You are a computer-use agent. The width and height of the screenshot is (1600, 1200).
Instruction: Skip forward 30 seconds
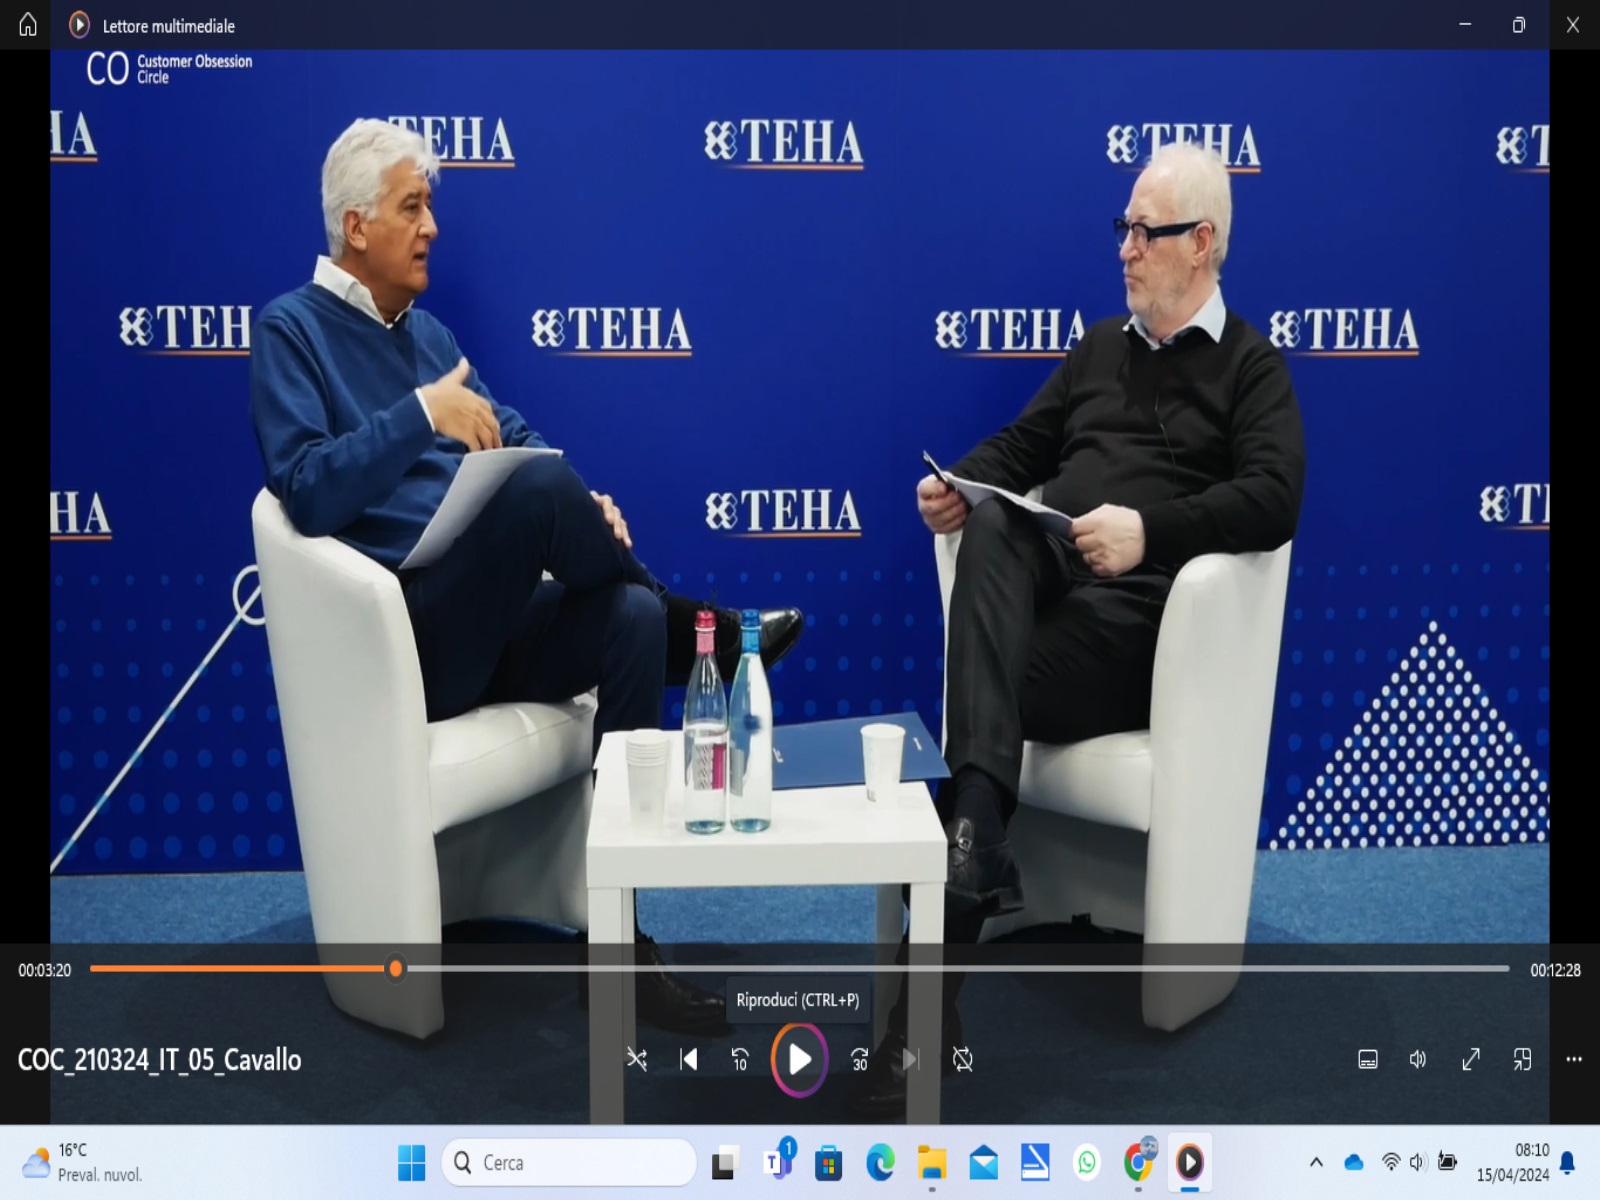click(859, 1059)
